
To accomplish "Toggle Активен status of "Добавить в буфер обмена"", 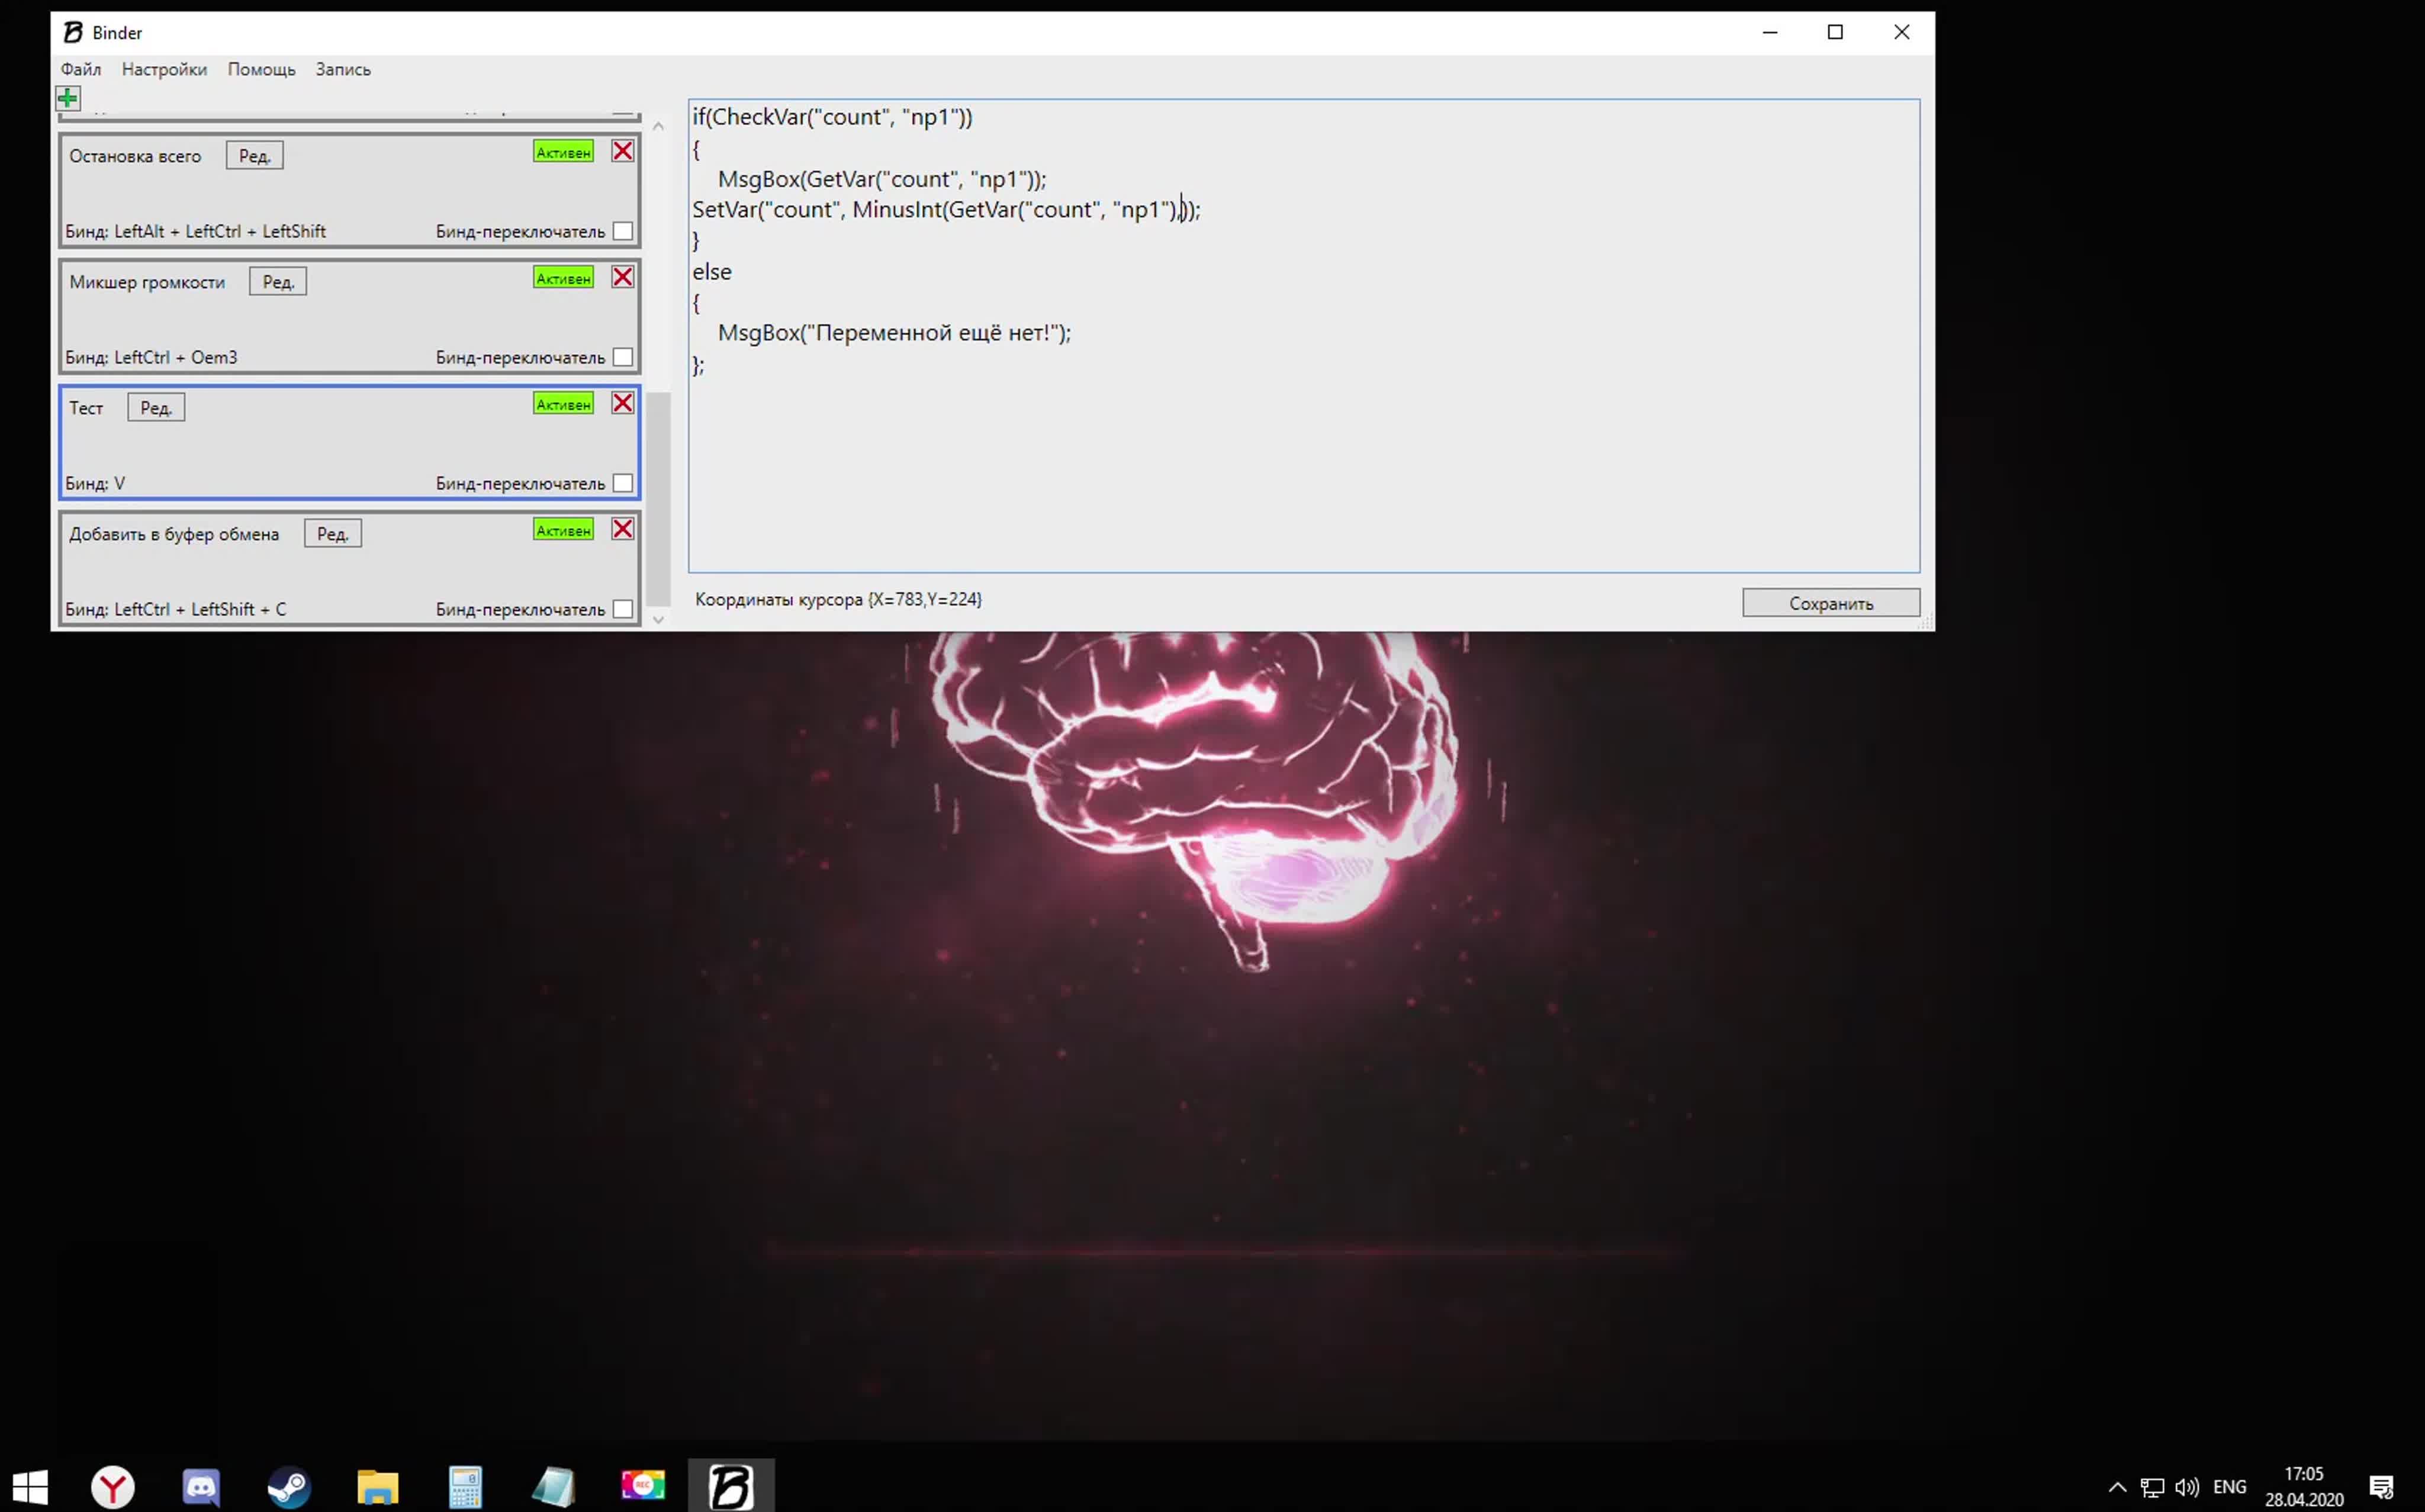I will pyautogui.click(x=563, y=530).
